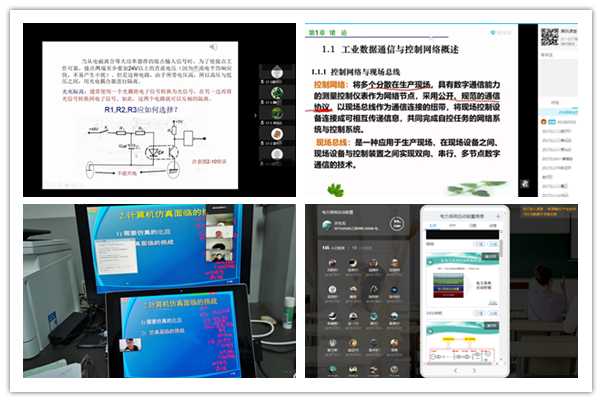The width and height of the screenshot is (602, 402).
Task: Click the speaker icon on the circuit slide
Action: tap(213, 46)
